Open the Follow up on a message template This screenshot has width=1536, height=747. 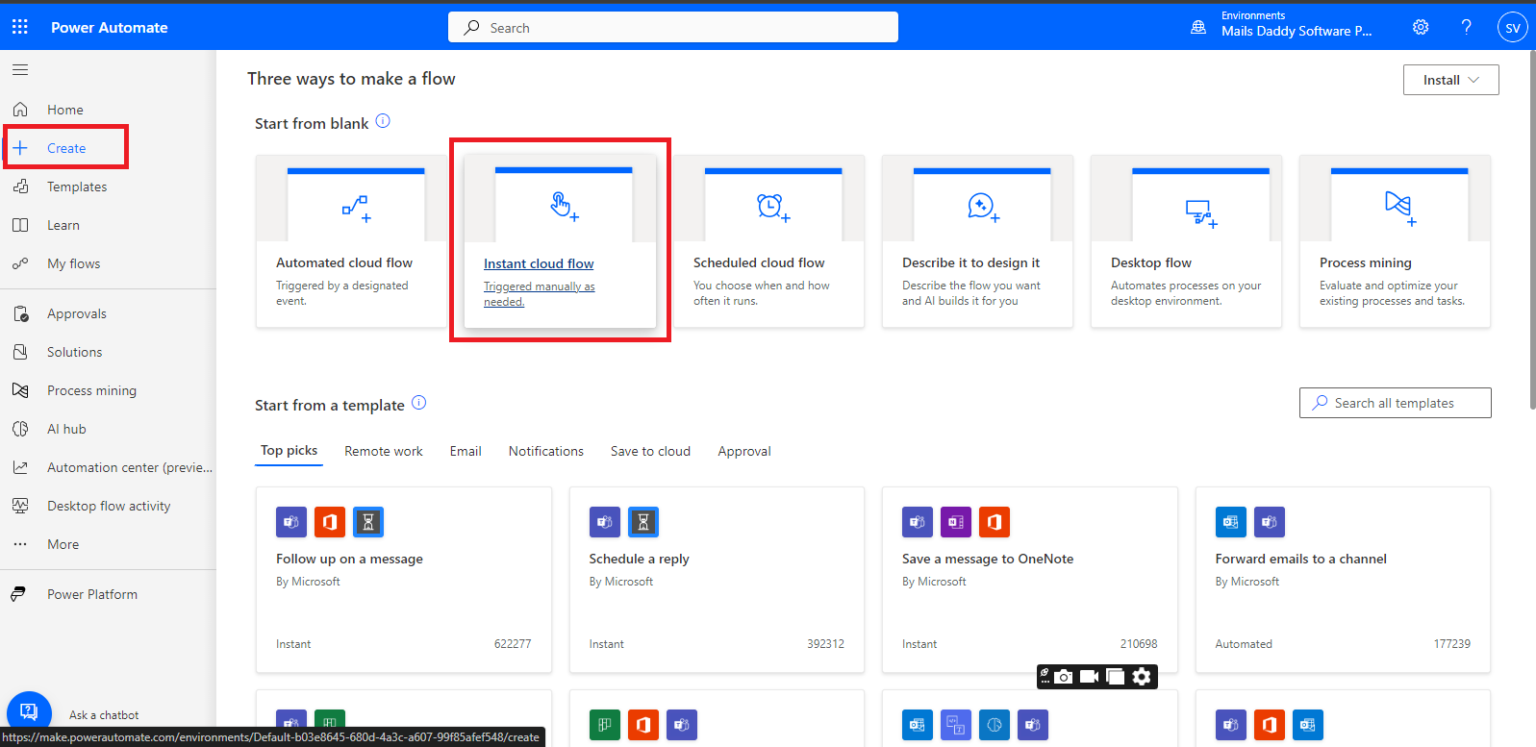click(404, 580)
